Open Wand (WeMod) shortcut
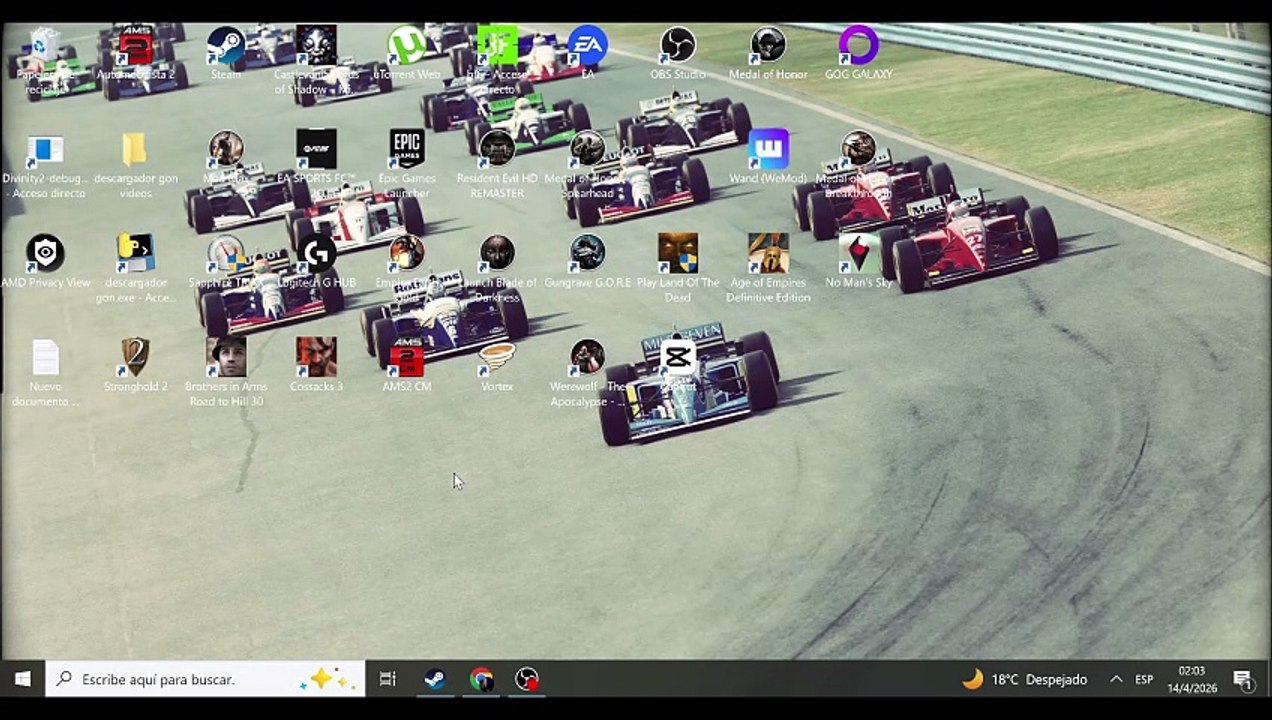Screen dimensions: 1272x720 point(768,158)
